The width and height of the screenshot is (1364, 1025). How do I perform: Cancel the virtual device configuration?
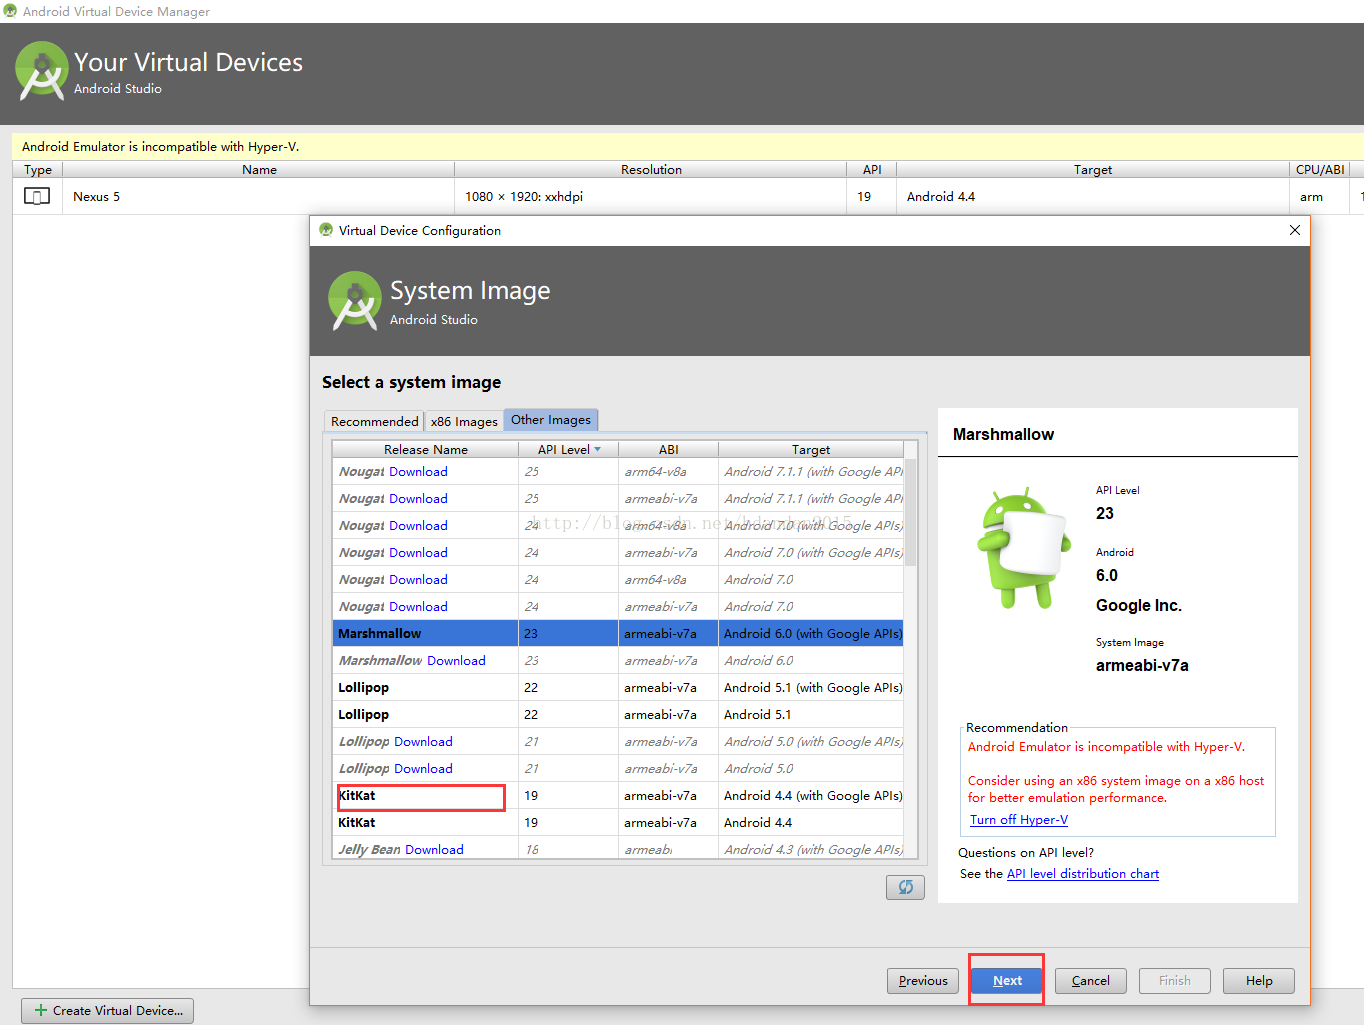point(1090,980)
